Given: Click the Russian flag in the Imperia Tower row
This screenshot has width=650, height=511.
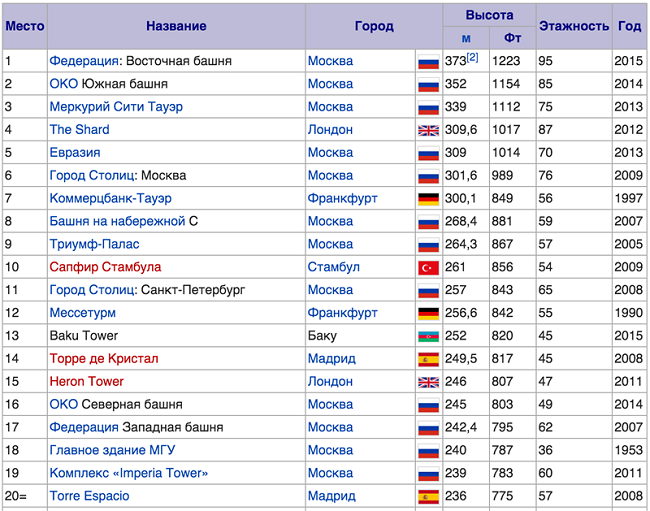Looking at the screenshot, I should coord(428,474).
